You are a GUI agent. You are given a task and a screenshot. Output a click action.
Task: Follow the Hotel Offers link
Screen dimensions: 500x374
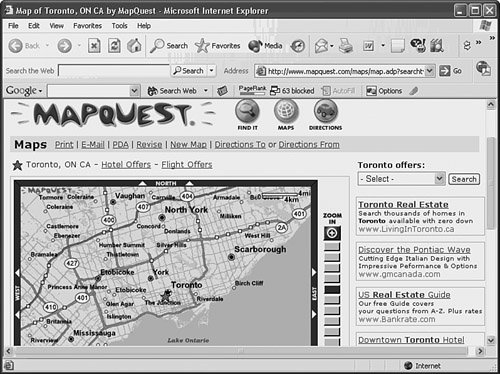(126, 164)
